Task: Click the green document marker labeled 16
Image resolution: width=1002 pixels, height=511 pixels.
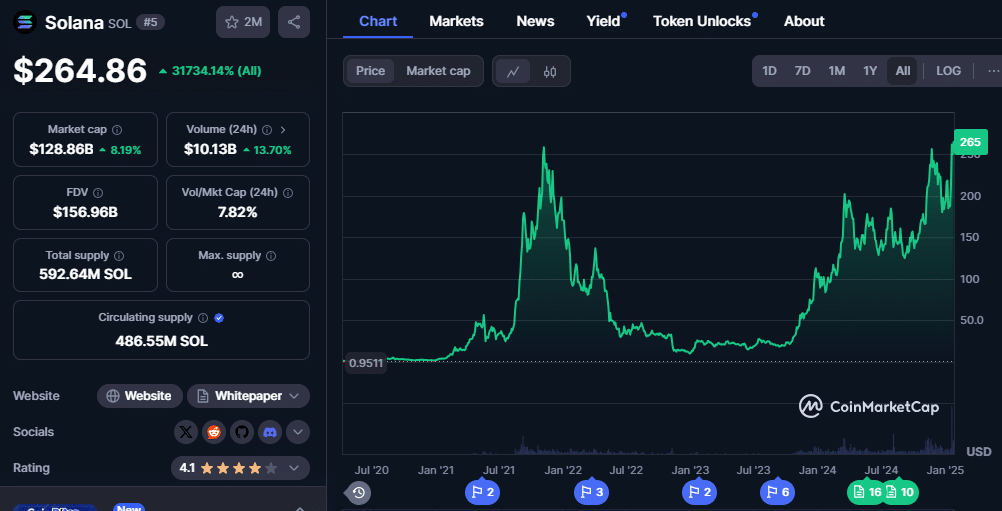Action: point(867,492)
